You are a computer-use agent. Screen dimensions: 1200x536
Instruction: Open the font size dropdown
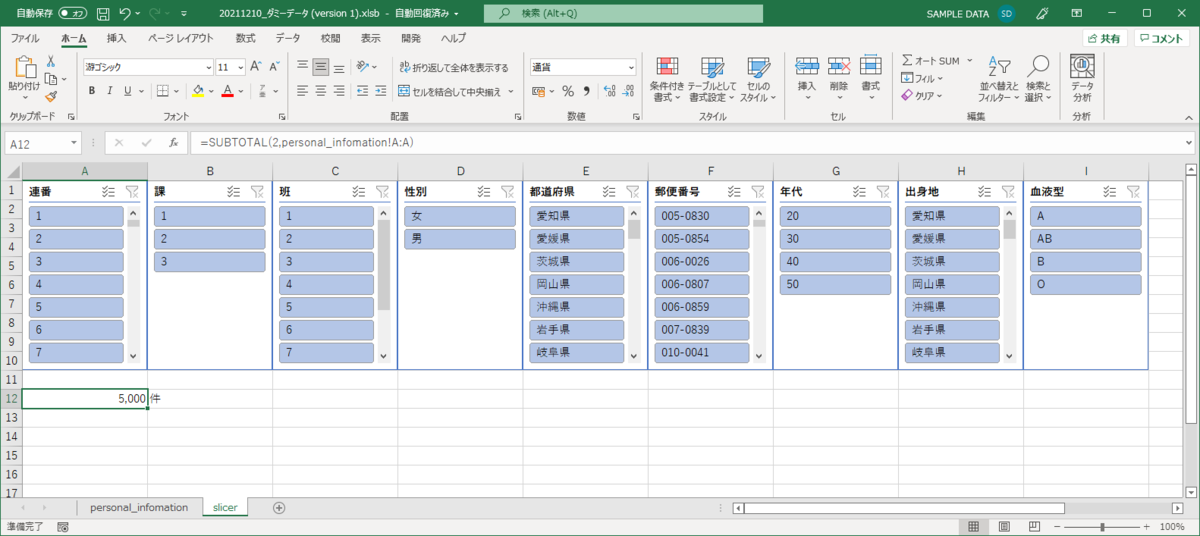(x=239, y=67)
